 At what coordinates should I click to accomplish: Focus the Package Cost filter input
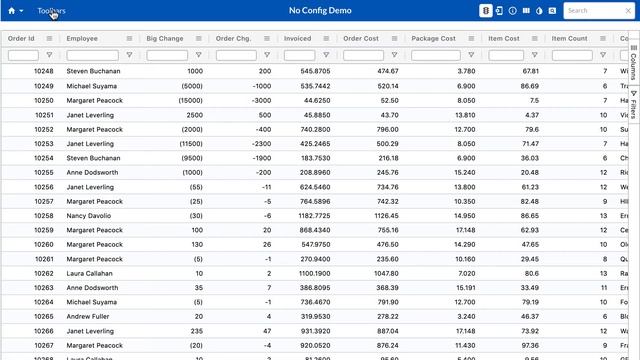click(x=436, y=55)
